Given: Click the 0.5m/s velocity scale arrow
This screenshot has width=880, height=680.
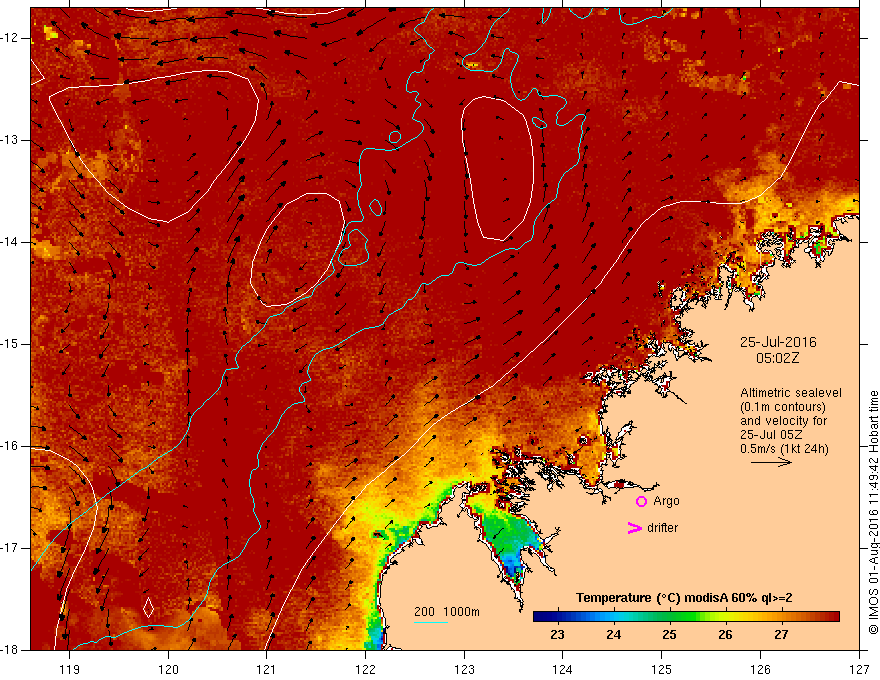Looking at the screenshot, I should 771,462.
